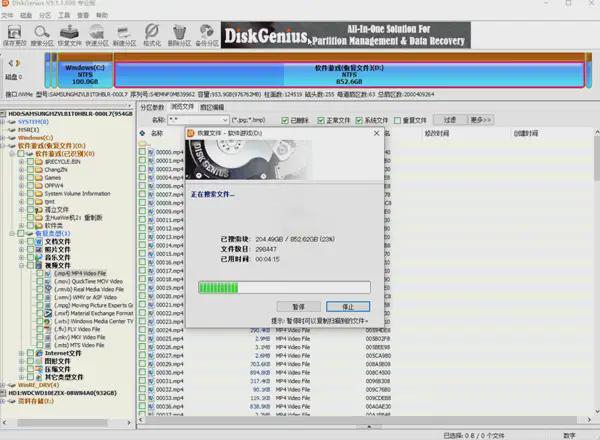
Task: Click the 暂停 (Pause) button in dialog
Action: point(298,306)
